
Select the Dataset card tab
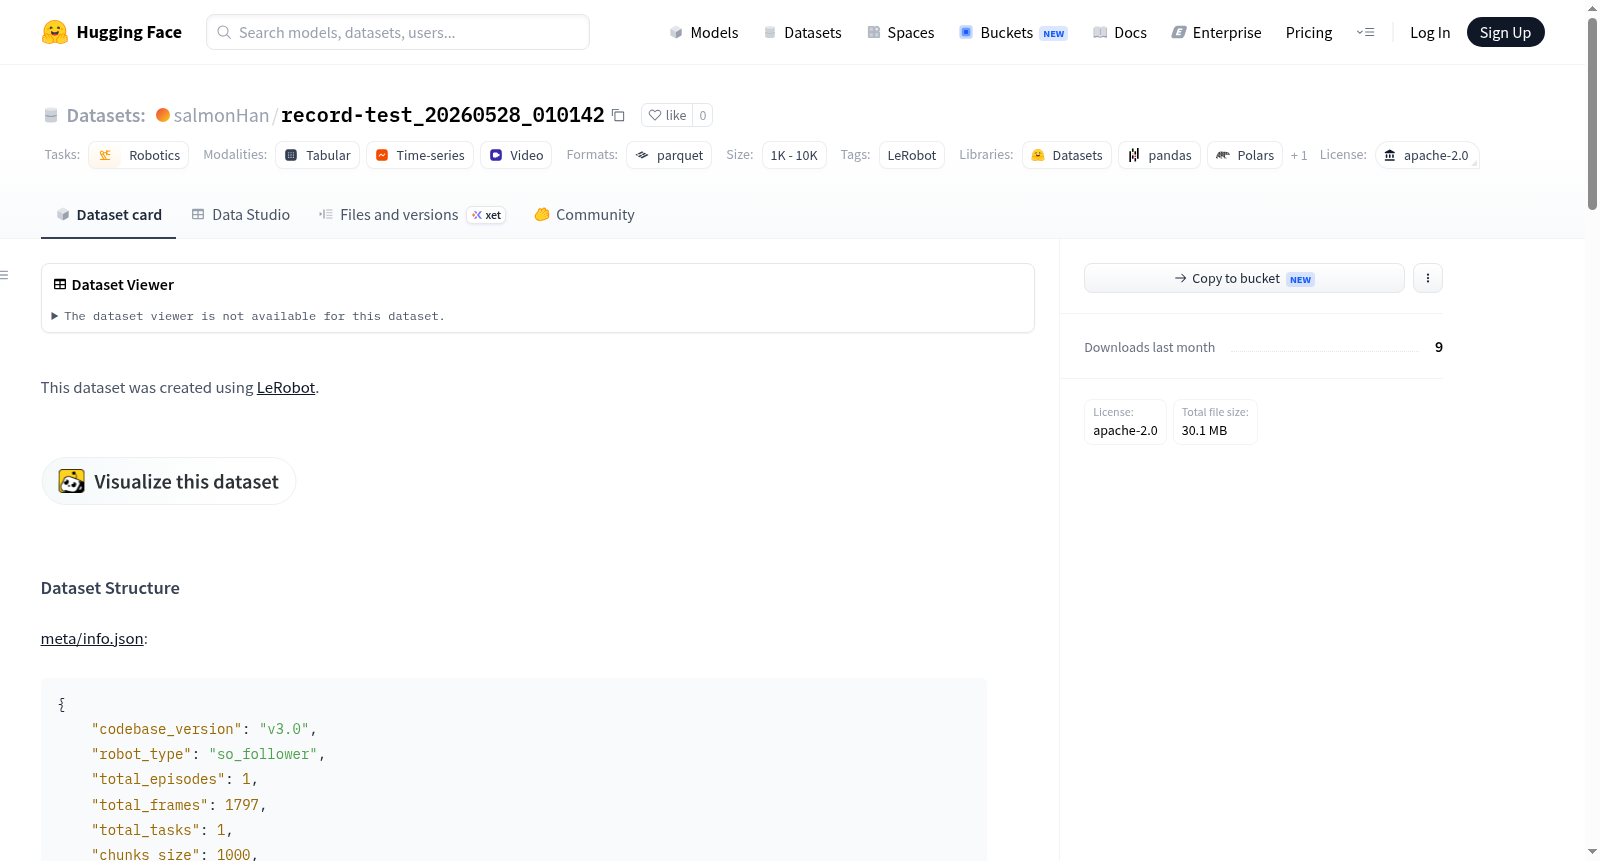109,214
